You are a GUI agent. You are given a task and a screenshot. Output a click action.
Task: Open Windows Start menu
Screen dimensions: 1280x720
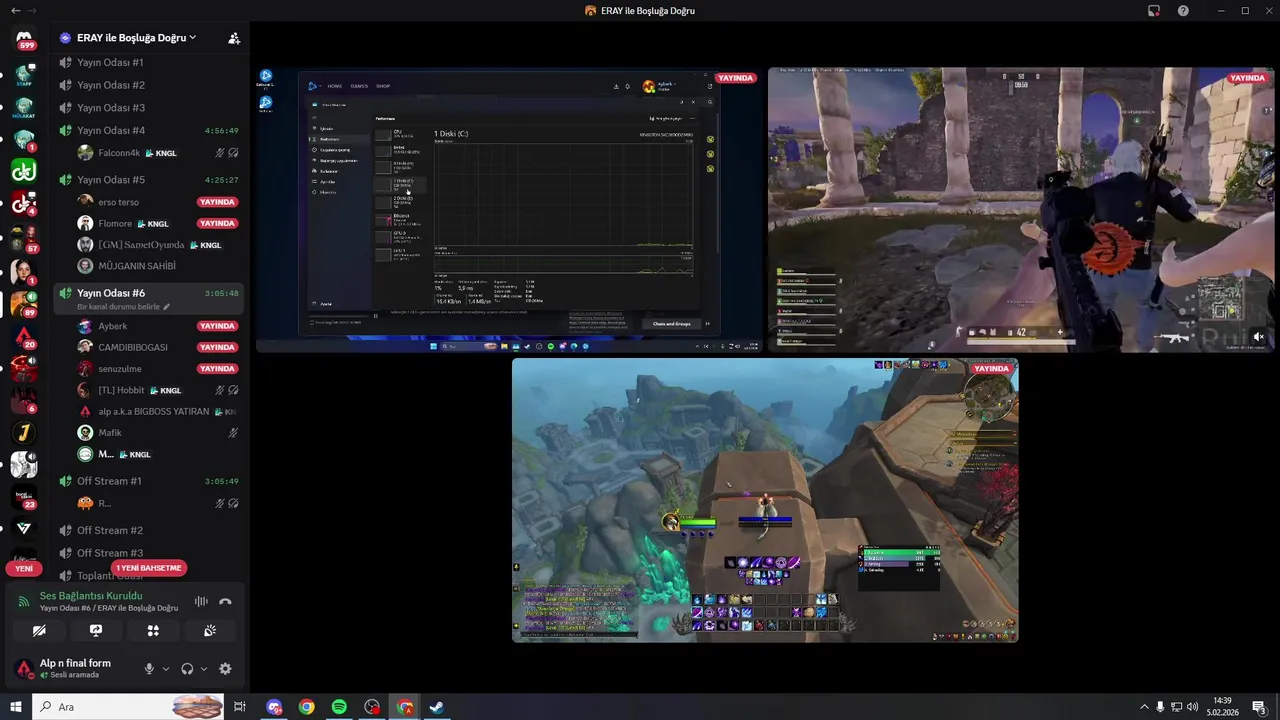pyautogui.click(x=16, y=707)
